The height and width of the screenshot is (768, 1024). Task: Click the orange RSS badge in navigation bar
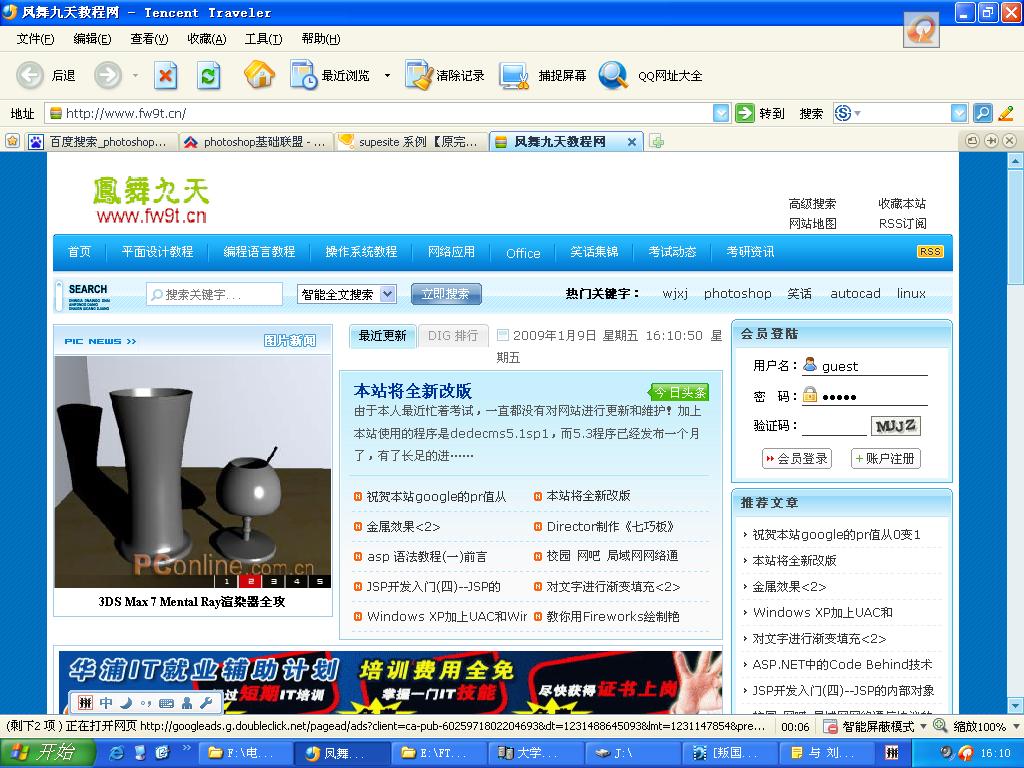tap(930, 252)
